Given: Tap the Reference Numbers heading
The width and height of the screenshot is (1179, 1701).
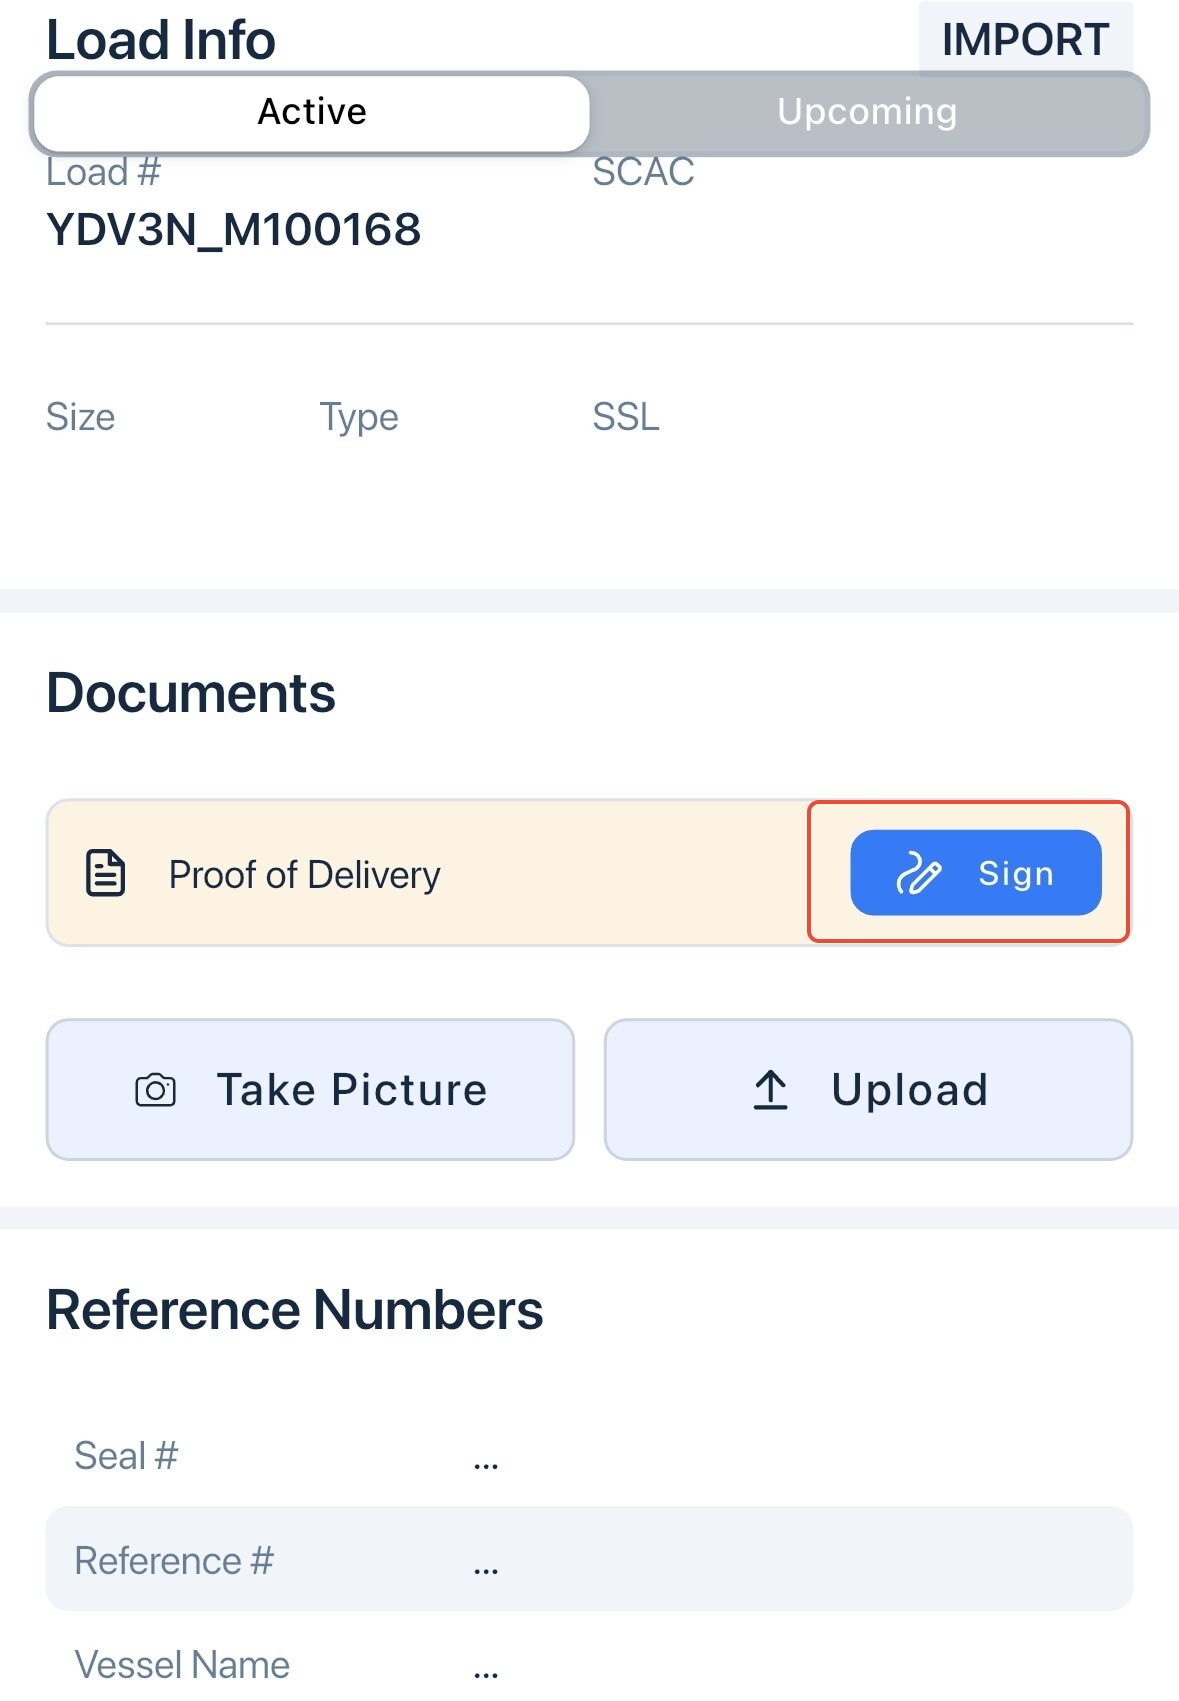Looking at the screenshot, I should point(295,1310).
